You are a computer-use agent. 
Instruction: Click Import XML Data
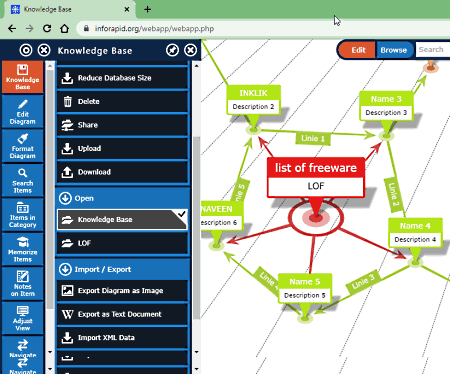(122, 338)
